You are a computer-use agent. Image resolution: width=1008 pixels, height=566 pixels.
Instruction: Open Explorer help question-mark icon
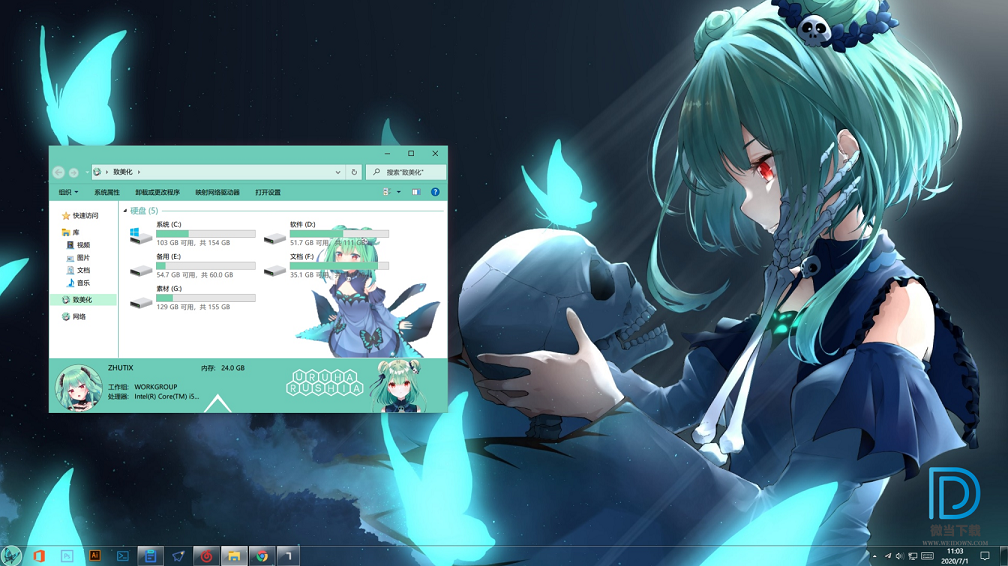435,192
